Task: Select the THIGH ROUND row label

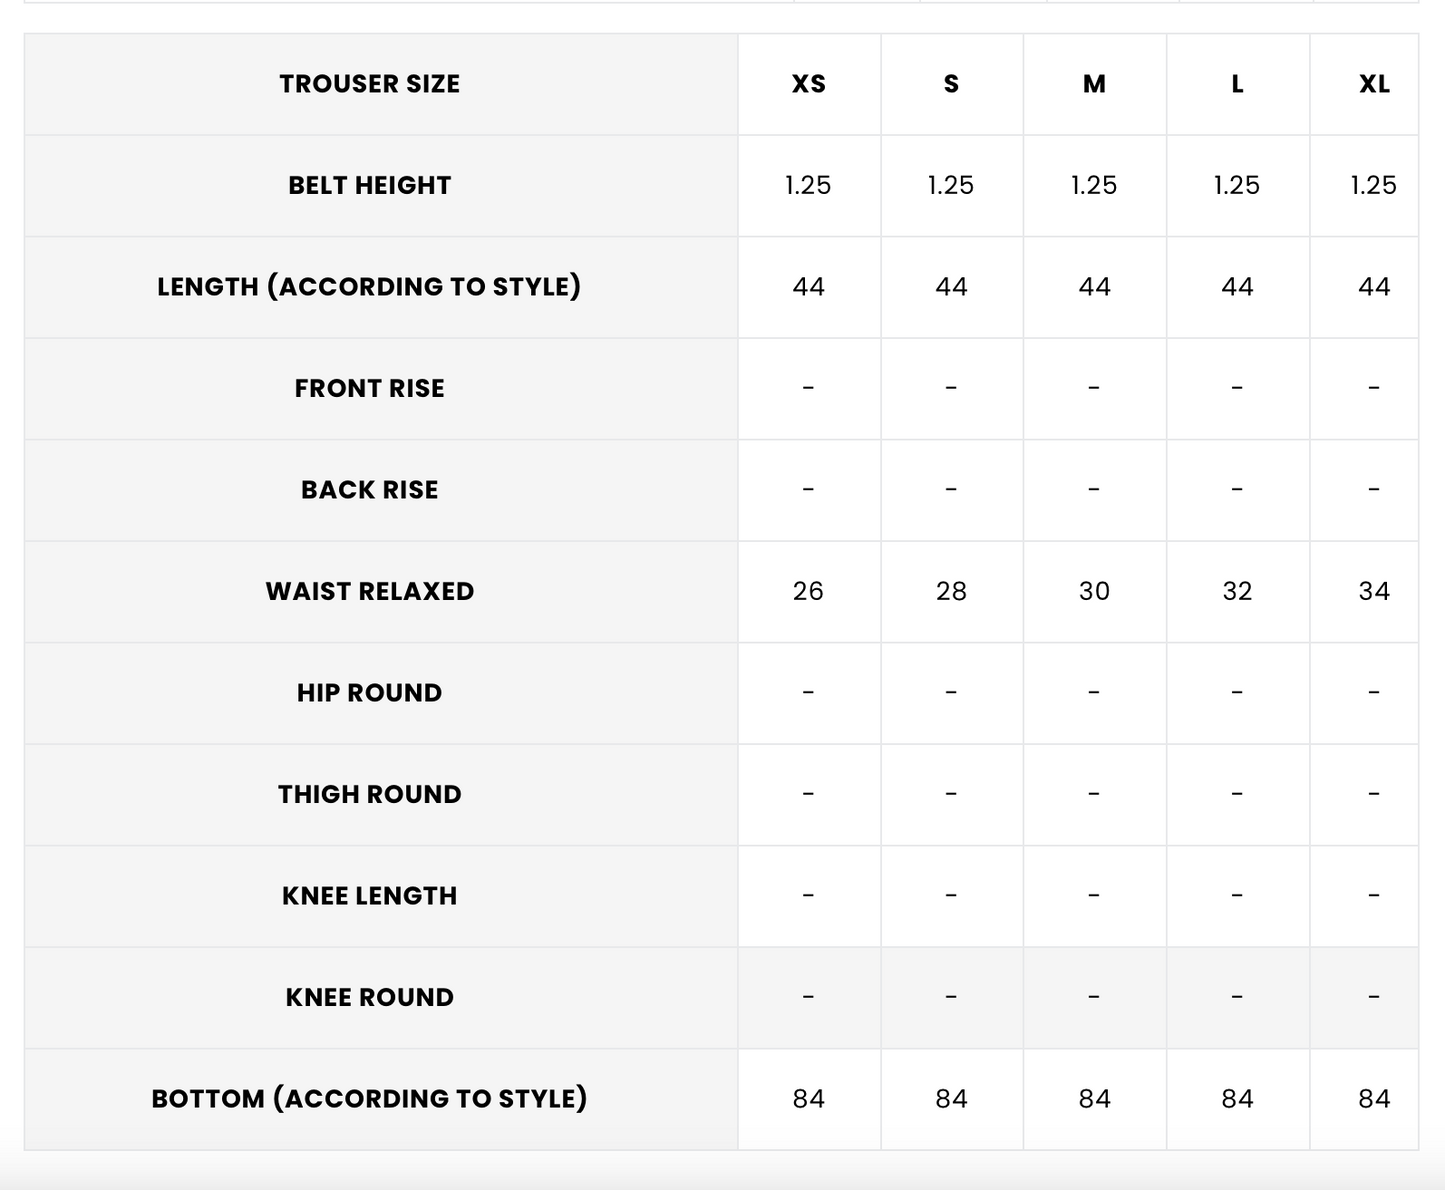Action: (369, 794)
